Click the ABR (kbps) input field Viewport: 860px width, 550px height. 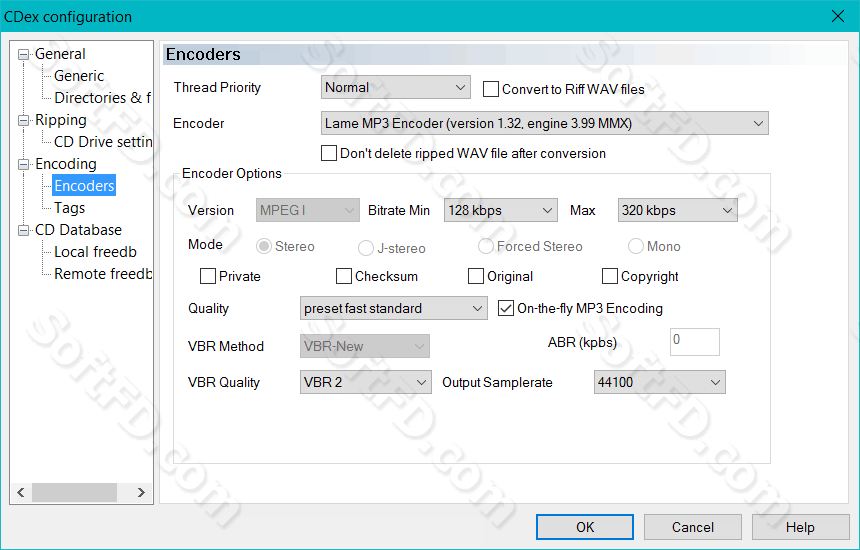(695, 342)
